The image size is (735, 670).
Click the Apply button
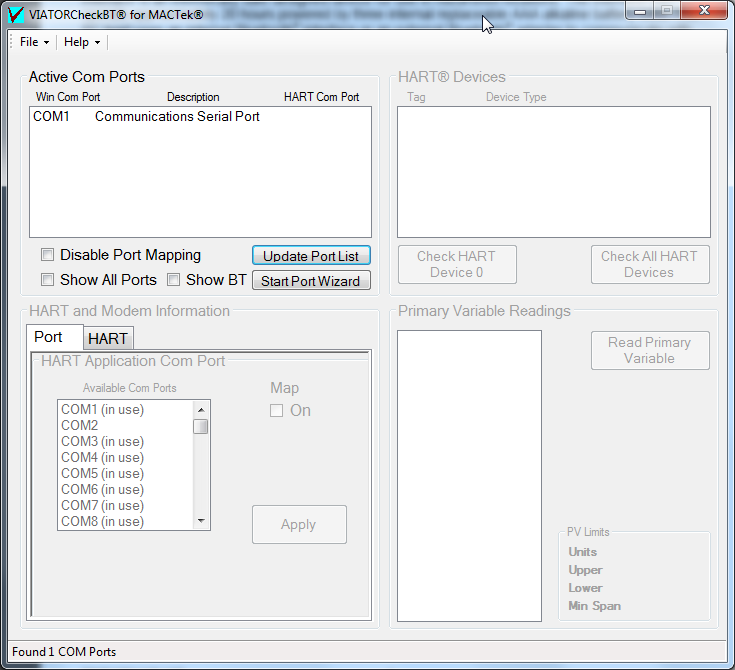pos(299,524)
